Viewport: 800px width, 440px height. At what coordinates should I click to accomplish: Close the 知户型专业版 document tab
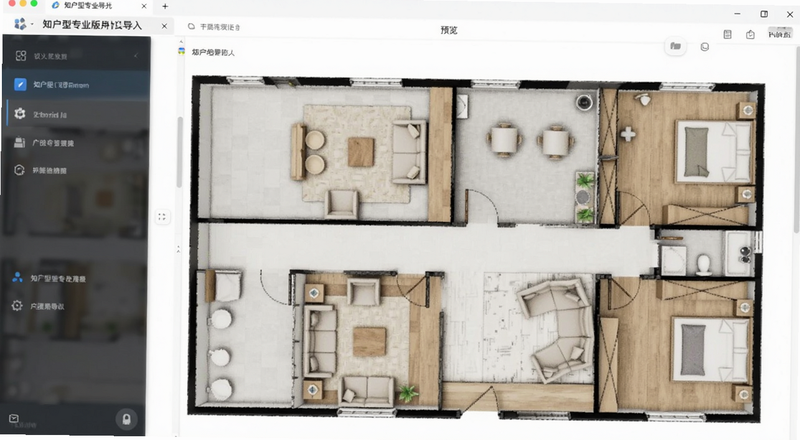coord(164,26)
